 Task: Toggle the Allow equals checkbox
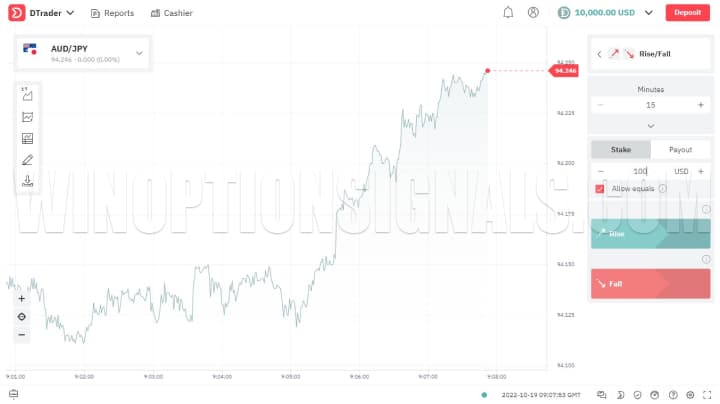(x=600, y=188)
